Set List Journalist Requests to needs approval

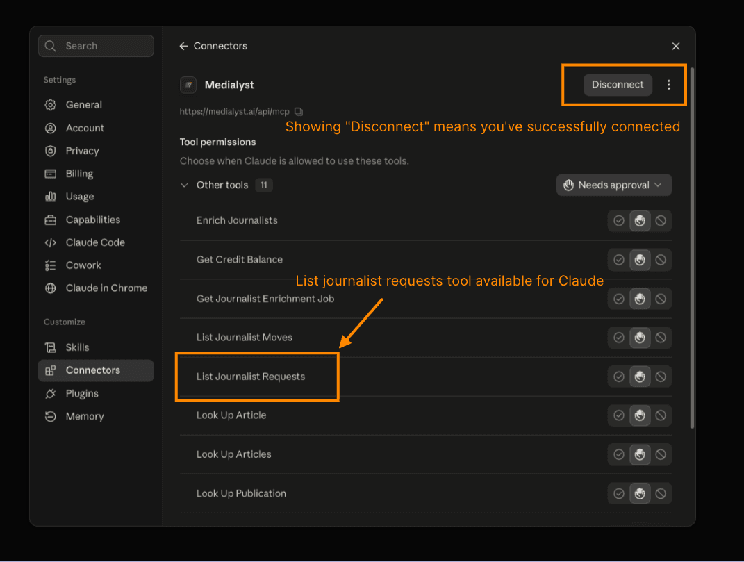pyautogui.click(x=640, y=377)
